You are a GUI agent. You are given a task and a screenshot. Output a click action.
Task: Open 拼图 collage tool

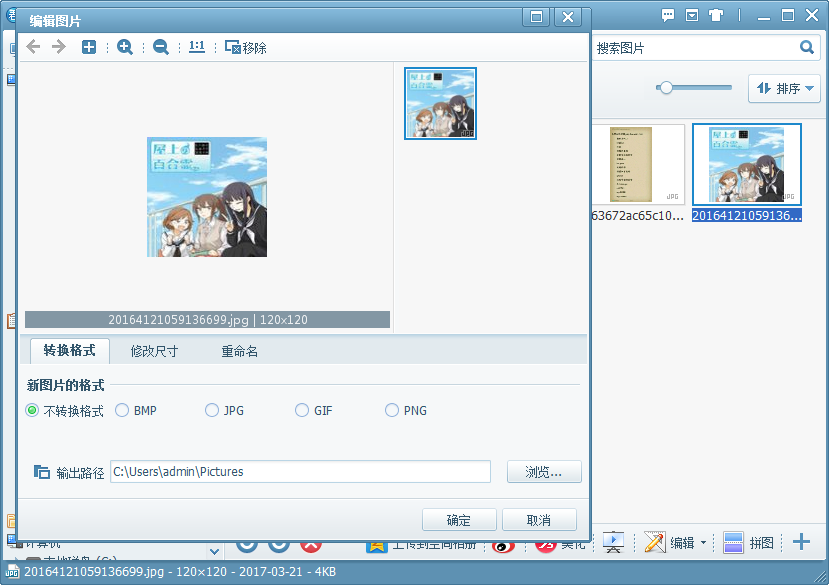[748, 543]
